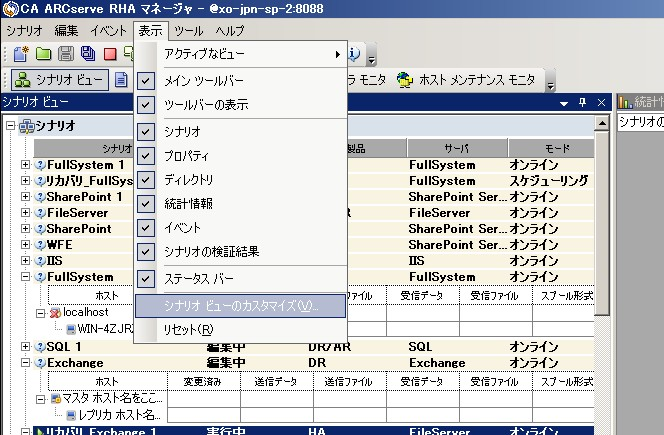Click the status icon of IIS scenario
664x435 pixels.
coord(40,261)
